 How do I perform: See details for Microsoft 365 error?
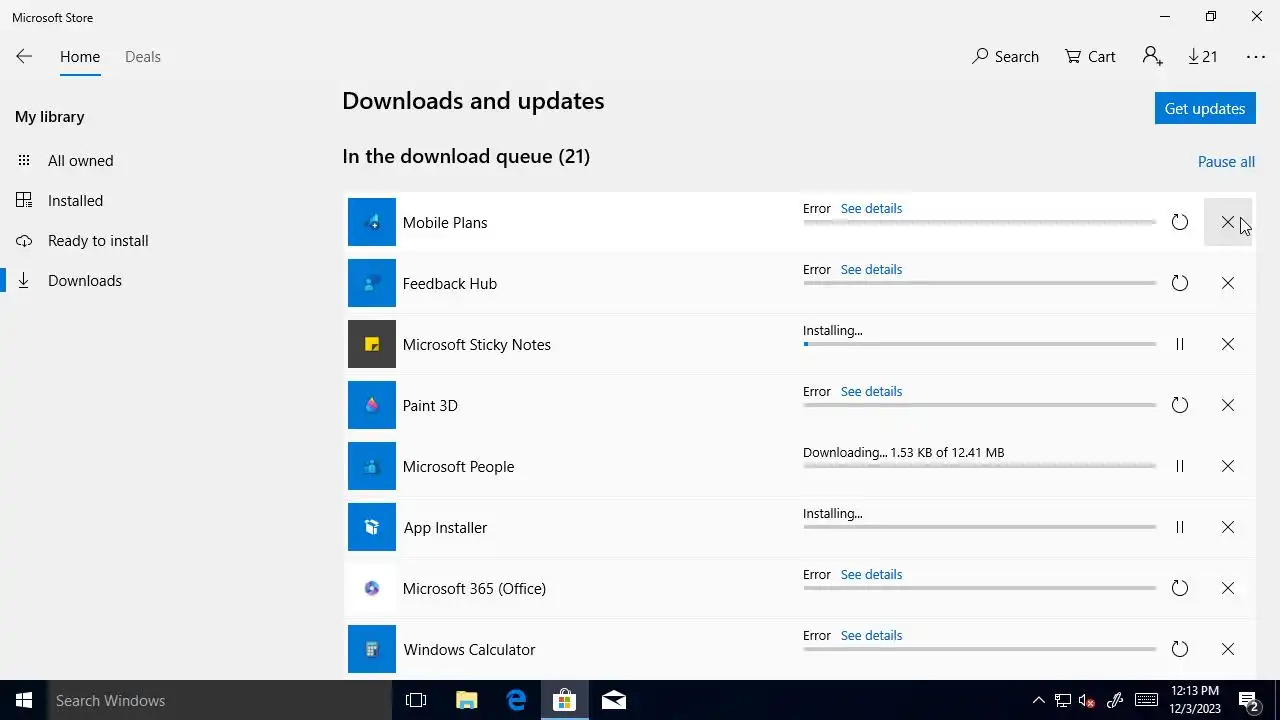[x=871, y=575]
